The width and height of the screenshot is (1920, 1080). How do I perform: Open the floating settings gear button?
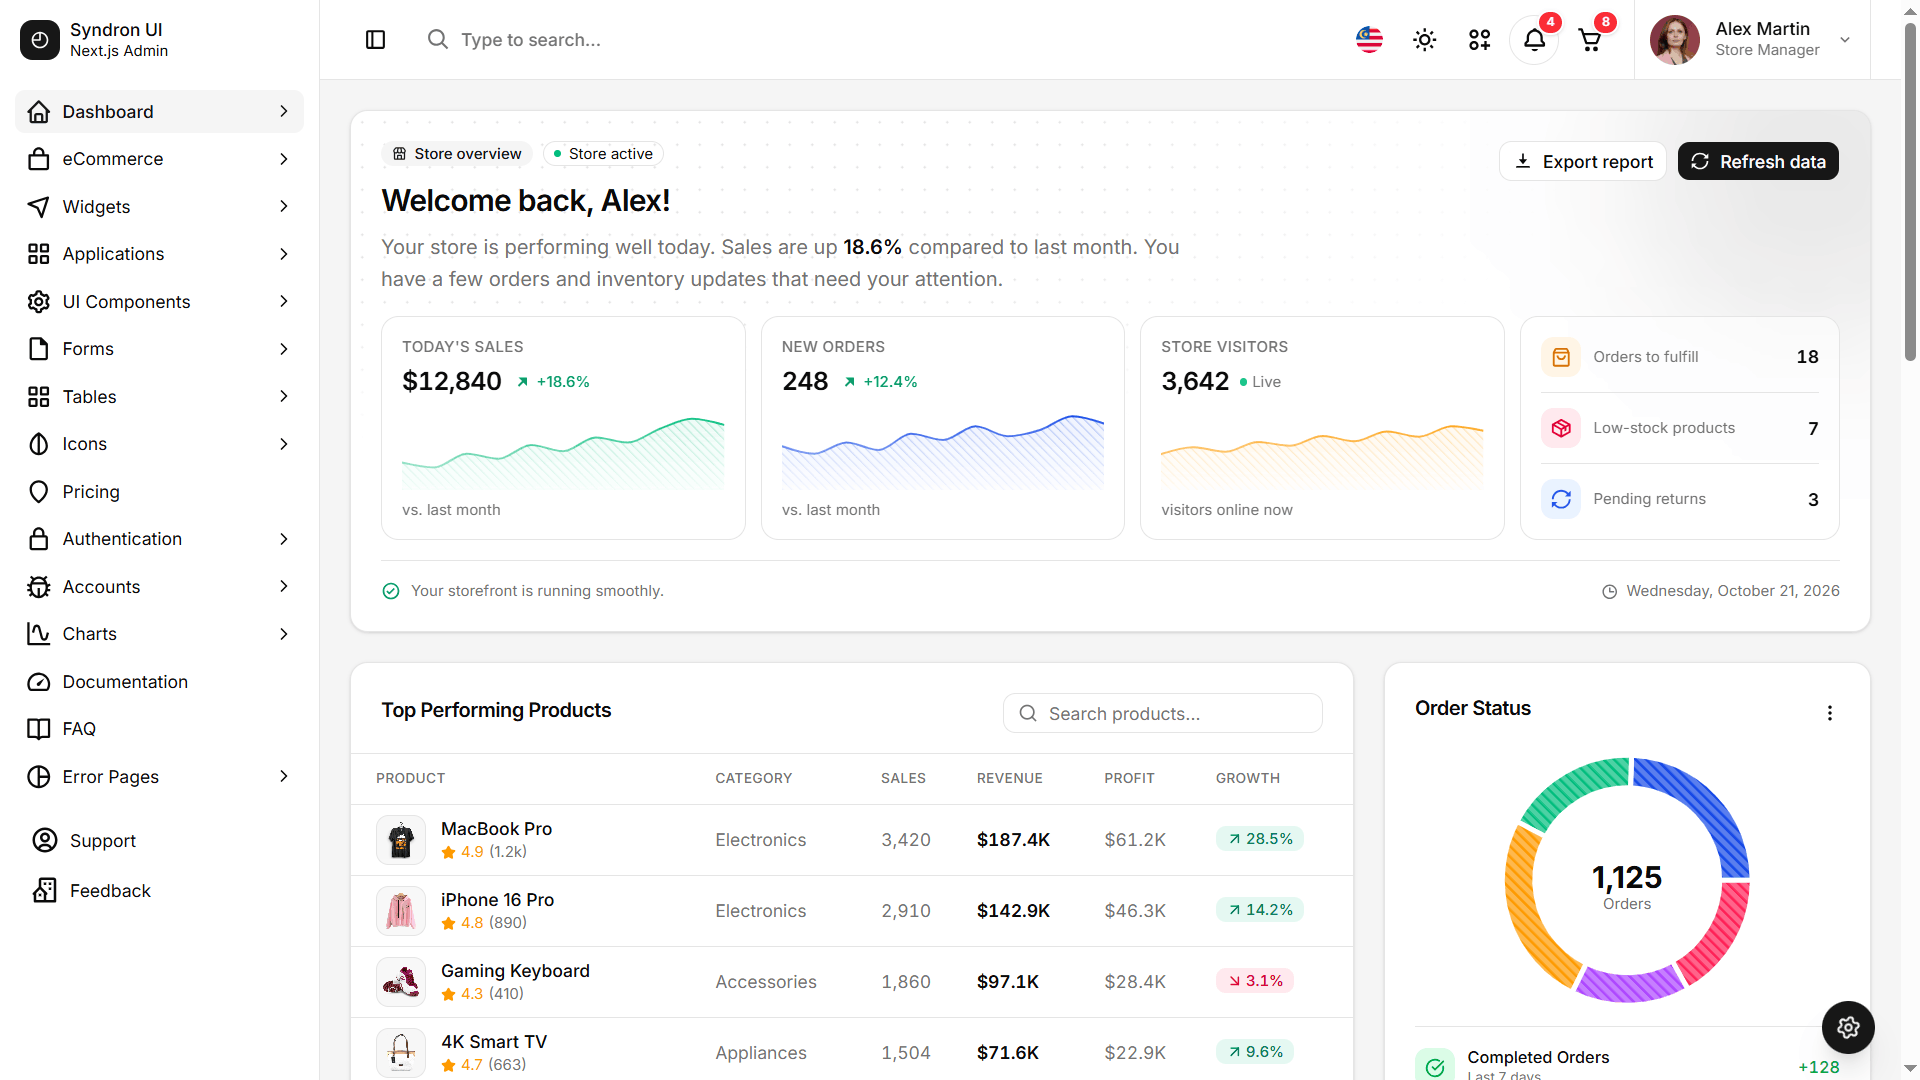click(1848, 1027)
